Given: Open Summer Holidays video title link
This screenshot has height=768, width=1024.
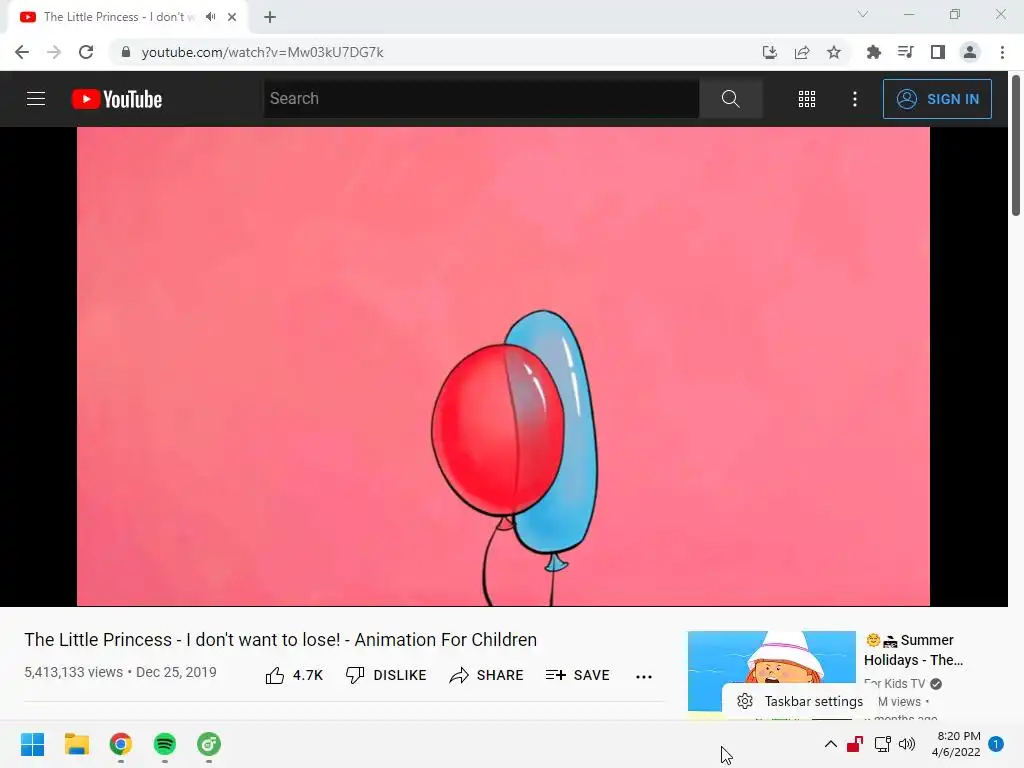Looking at the screenshot, I should 913,650.
